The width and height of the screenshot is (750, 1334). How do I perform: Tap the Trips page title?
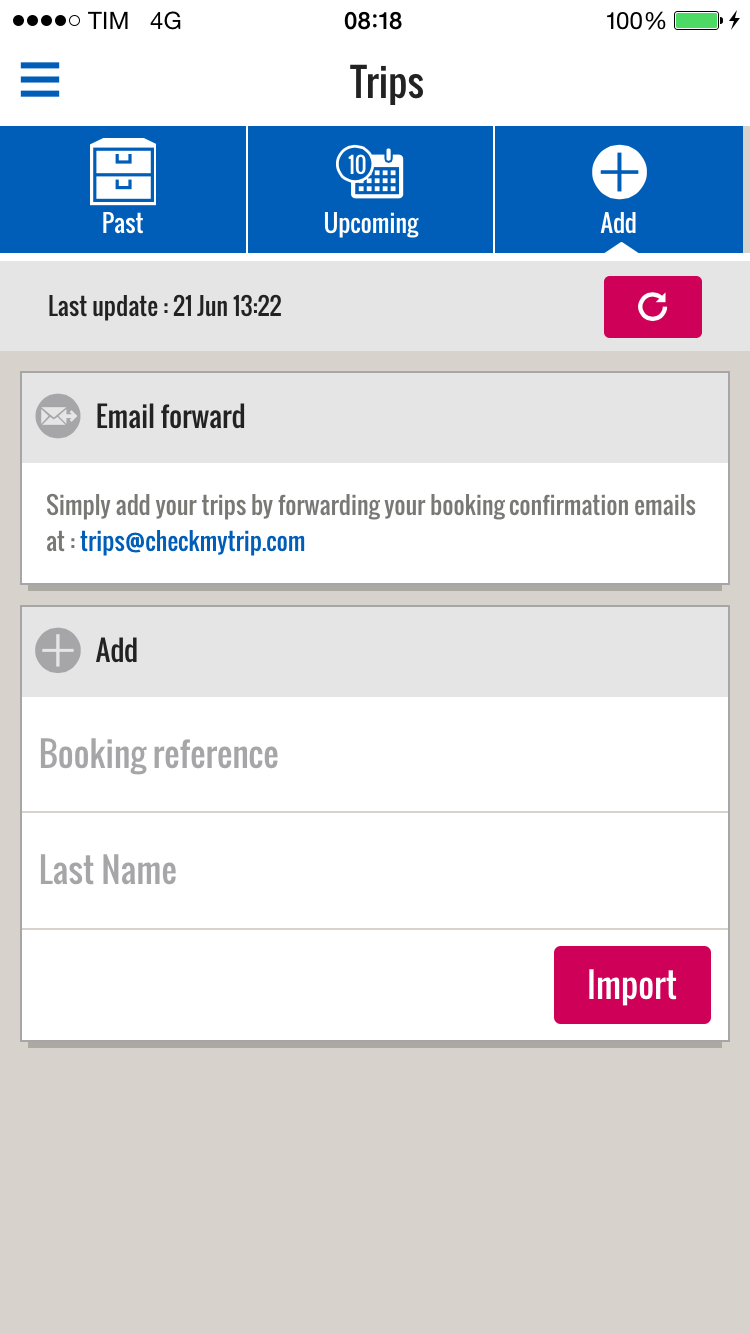point(387,82)
